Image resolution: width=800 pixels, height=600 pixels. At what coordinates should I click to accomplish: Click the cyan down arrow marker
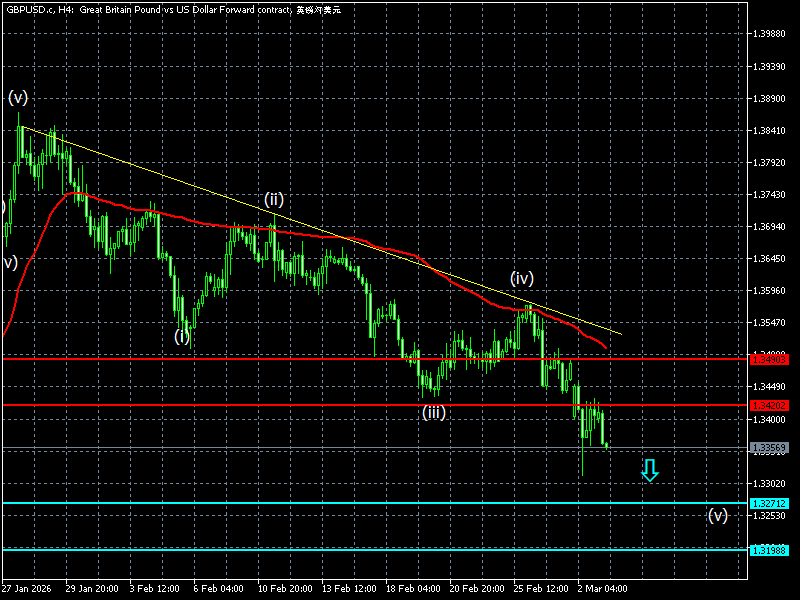click(649, 470)
